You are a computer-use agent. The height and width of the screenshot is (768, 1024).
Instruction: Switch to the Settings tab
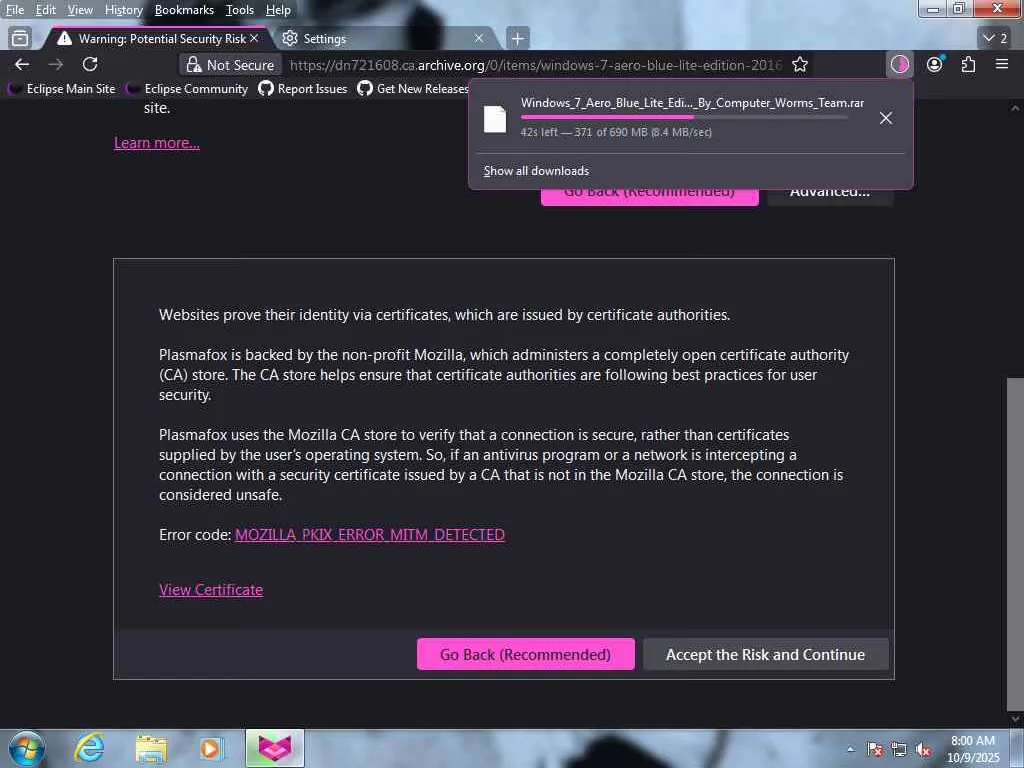(x=384, y=39)
